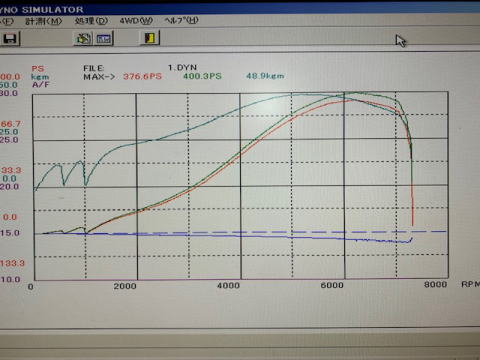Click the purple A/F legend label
This screenshot has width=480, height=360.
tap(40, 84)
